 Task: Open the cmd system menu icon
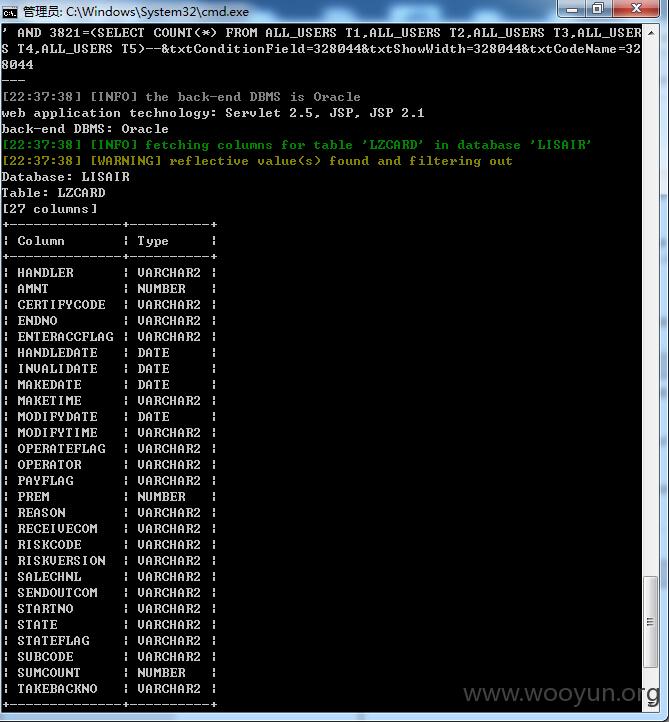click(9, 12)
